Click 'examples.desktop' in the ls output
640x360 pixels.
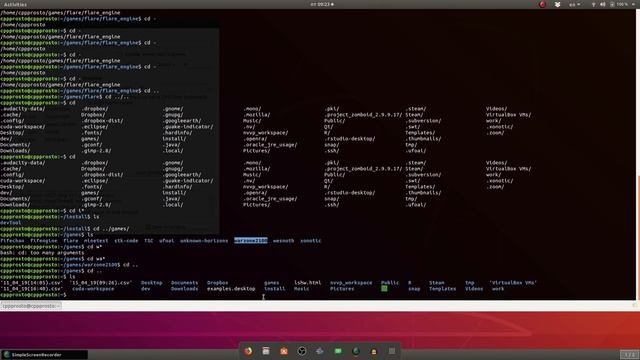click(231, 289)
